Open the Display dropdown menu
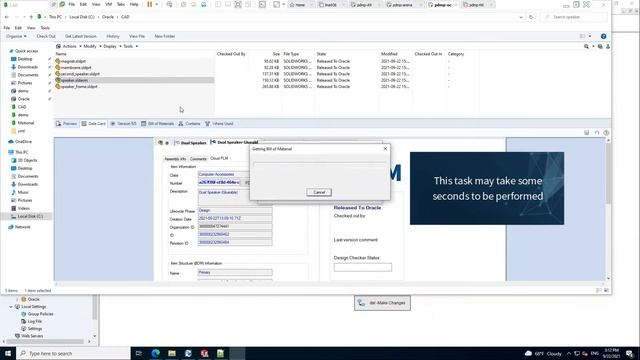Screen dimensions: 640x360 click(x=112, y=47)
